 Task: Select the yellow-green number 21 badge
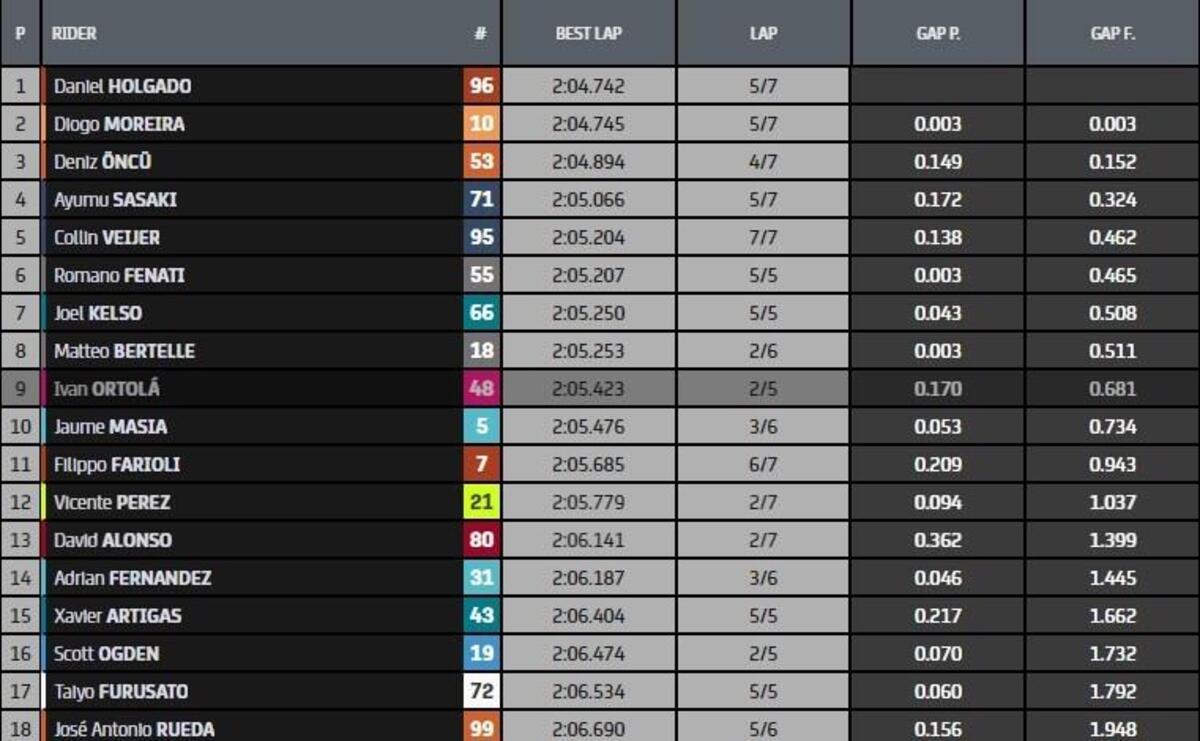[x=481, y=502]
